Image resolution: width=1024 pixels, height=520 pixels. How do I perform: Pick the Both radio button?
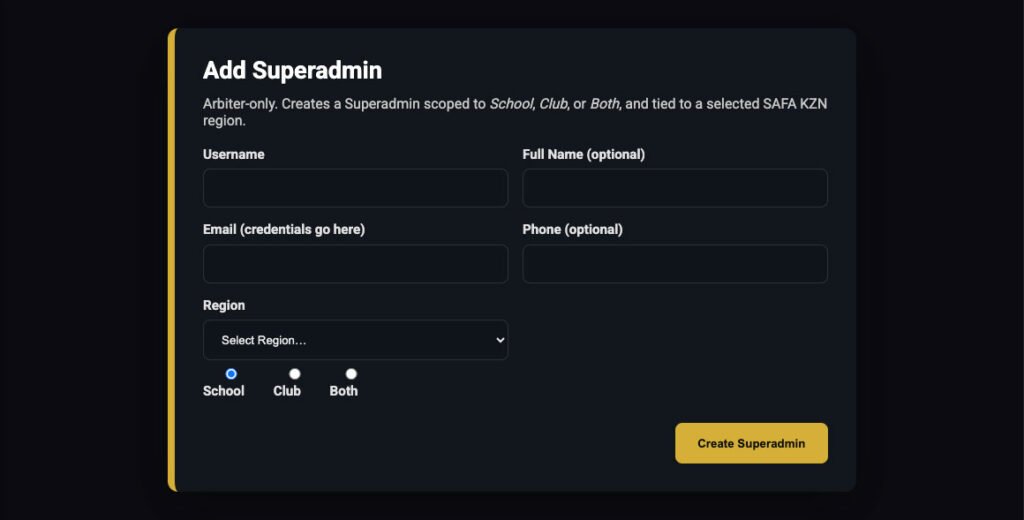351,374
